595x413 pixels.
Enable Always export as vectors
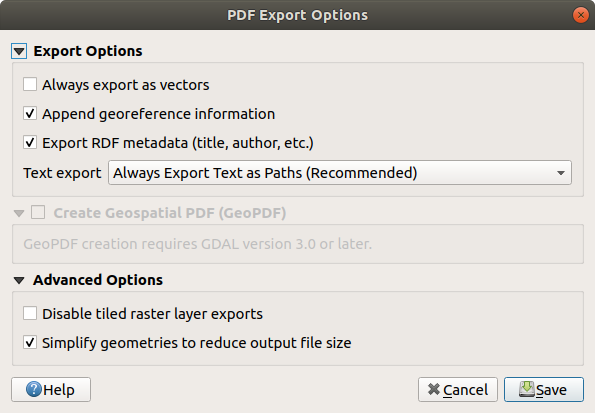pos(30,84)
